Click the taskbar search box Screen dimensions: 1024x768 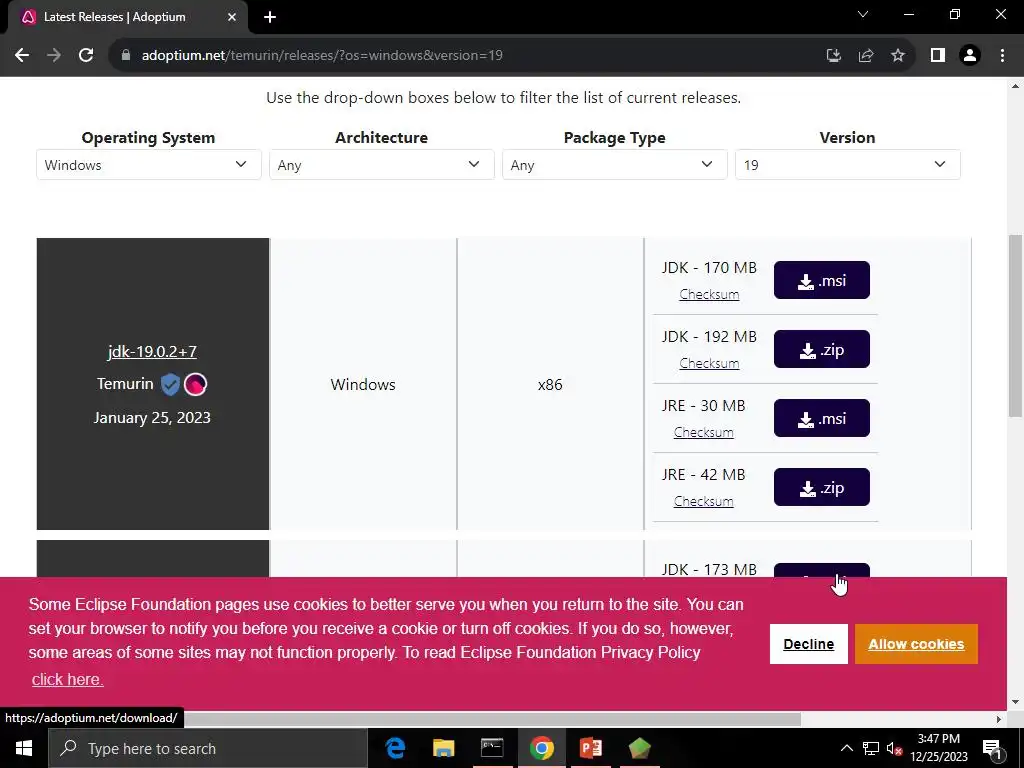click(x=208, y=748)
